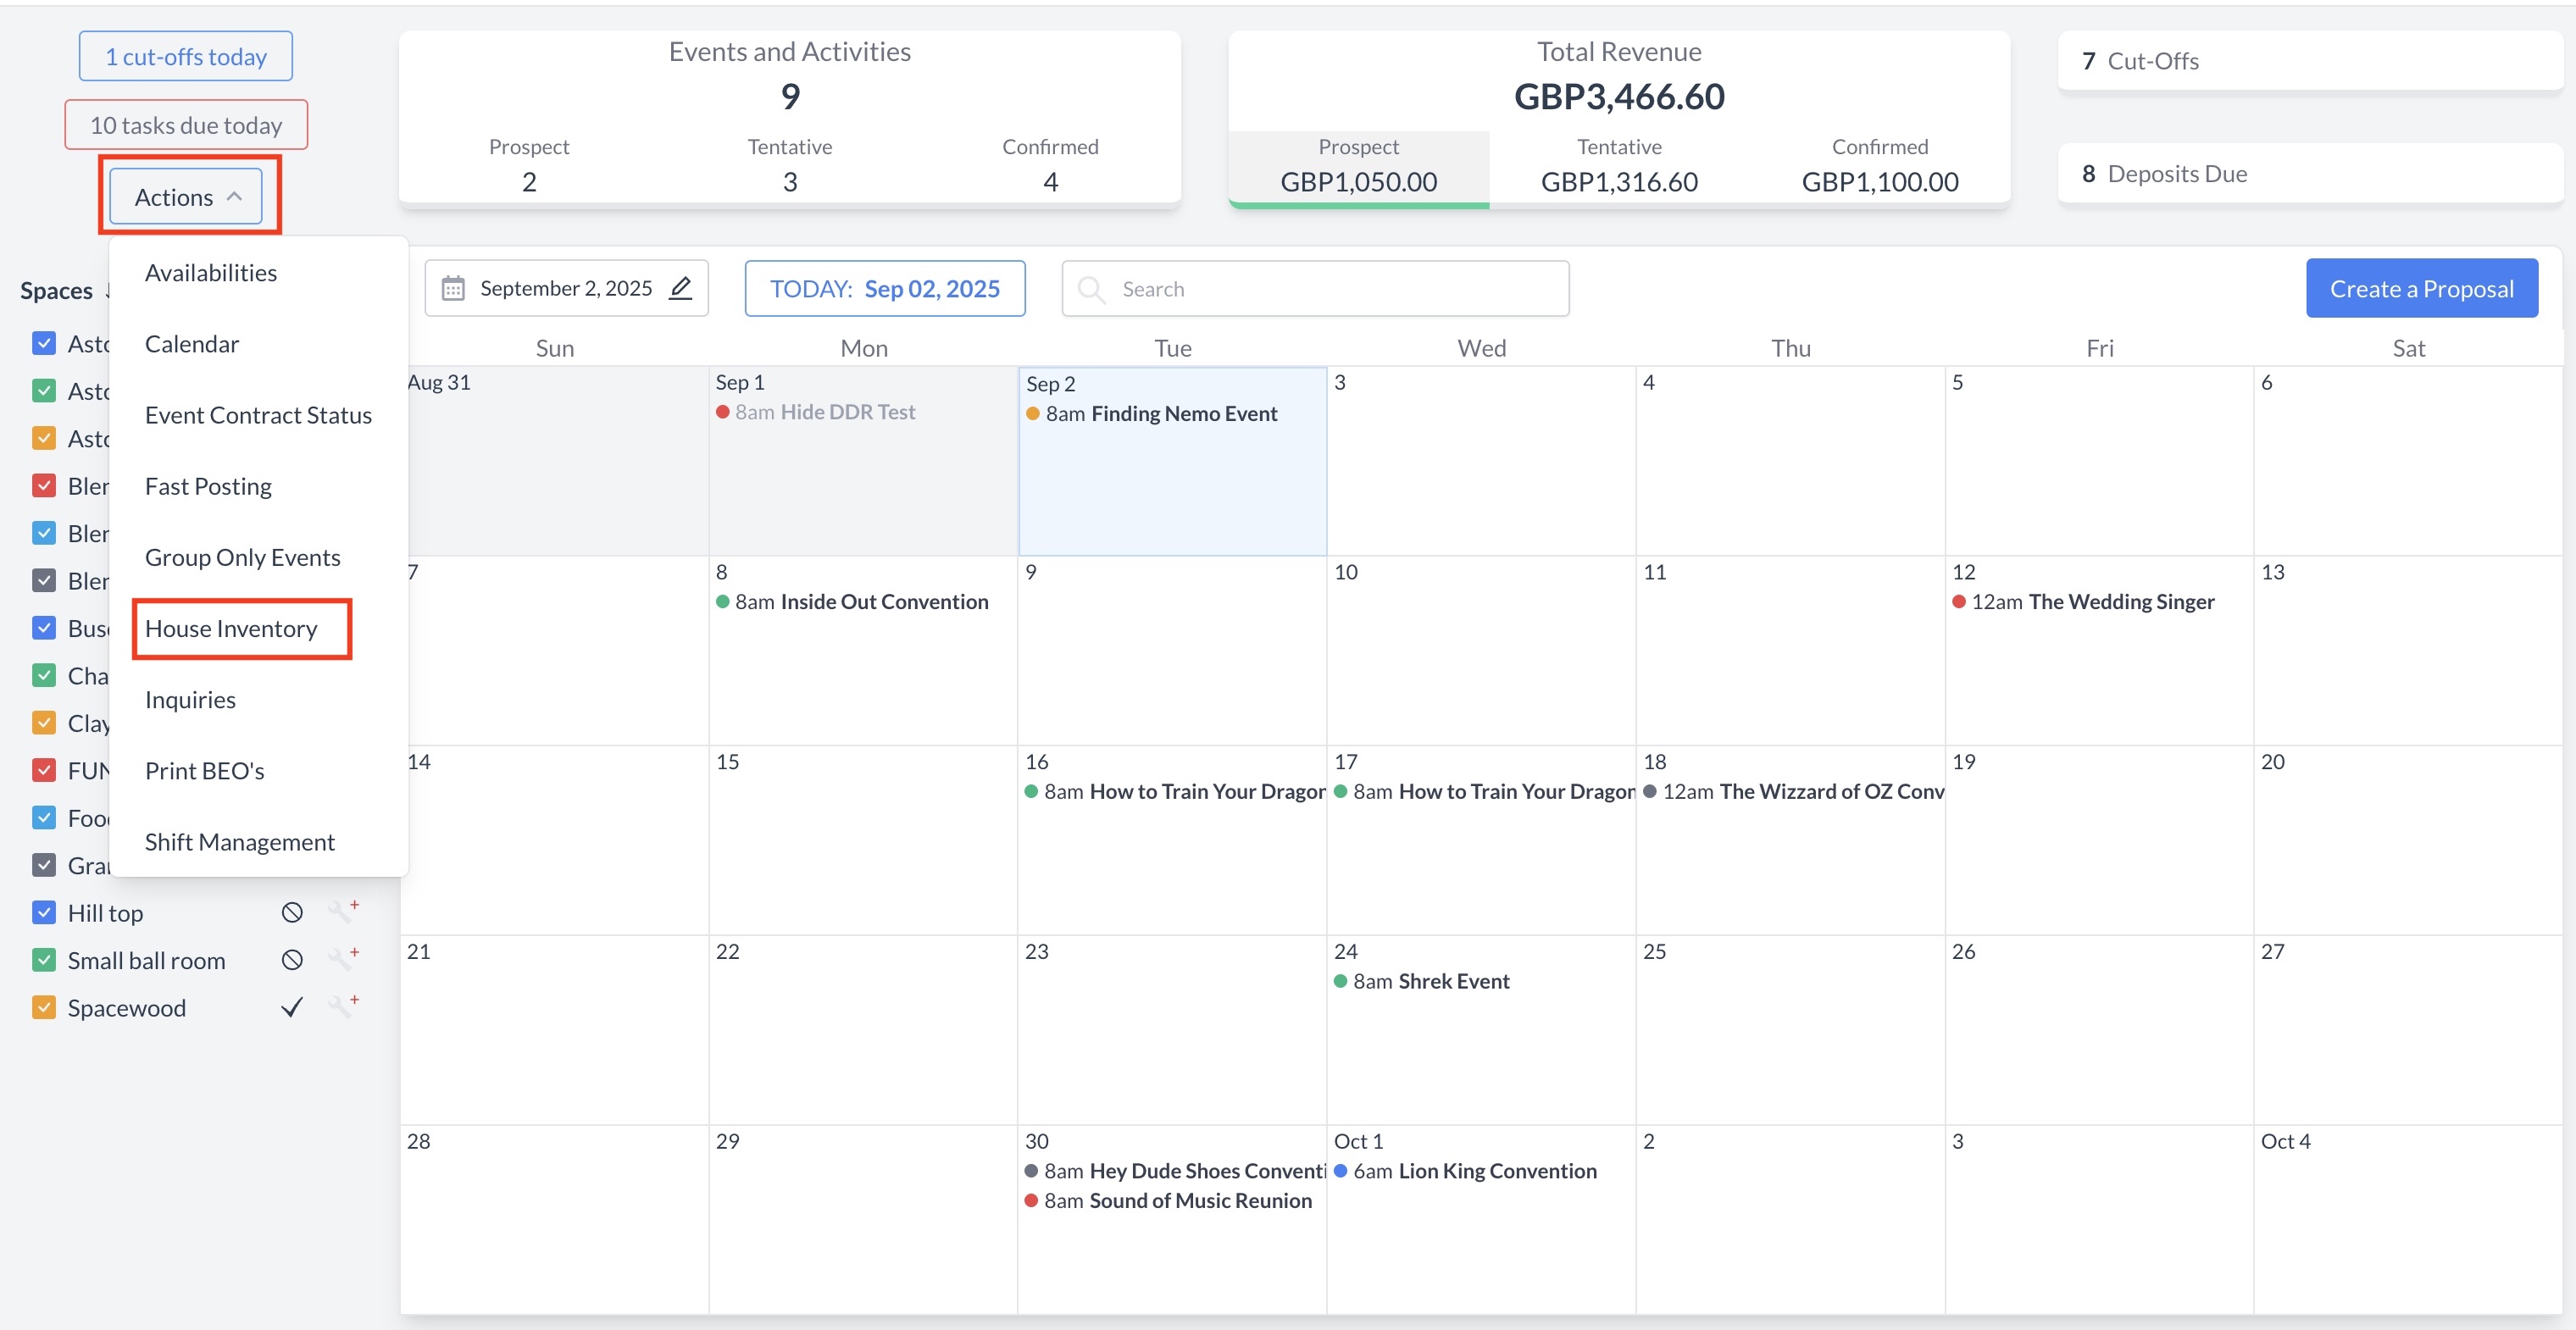This screenshot has height=1330, width=2576.
Task: Open the Finding Nemo Event on Sep 2
Action: (x=1183, y=413)
